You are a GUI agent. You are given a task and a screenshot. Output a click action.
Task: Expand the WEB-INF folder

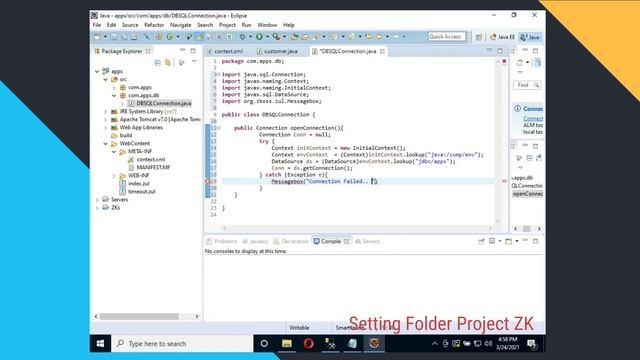point(114,176)
